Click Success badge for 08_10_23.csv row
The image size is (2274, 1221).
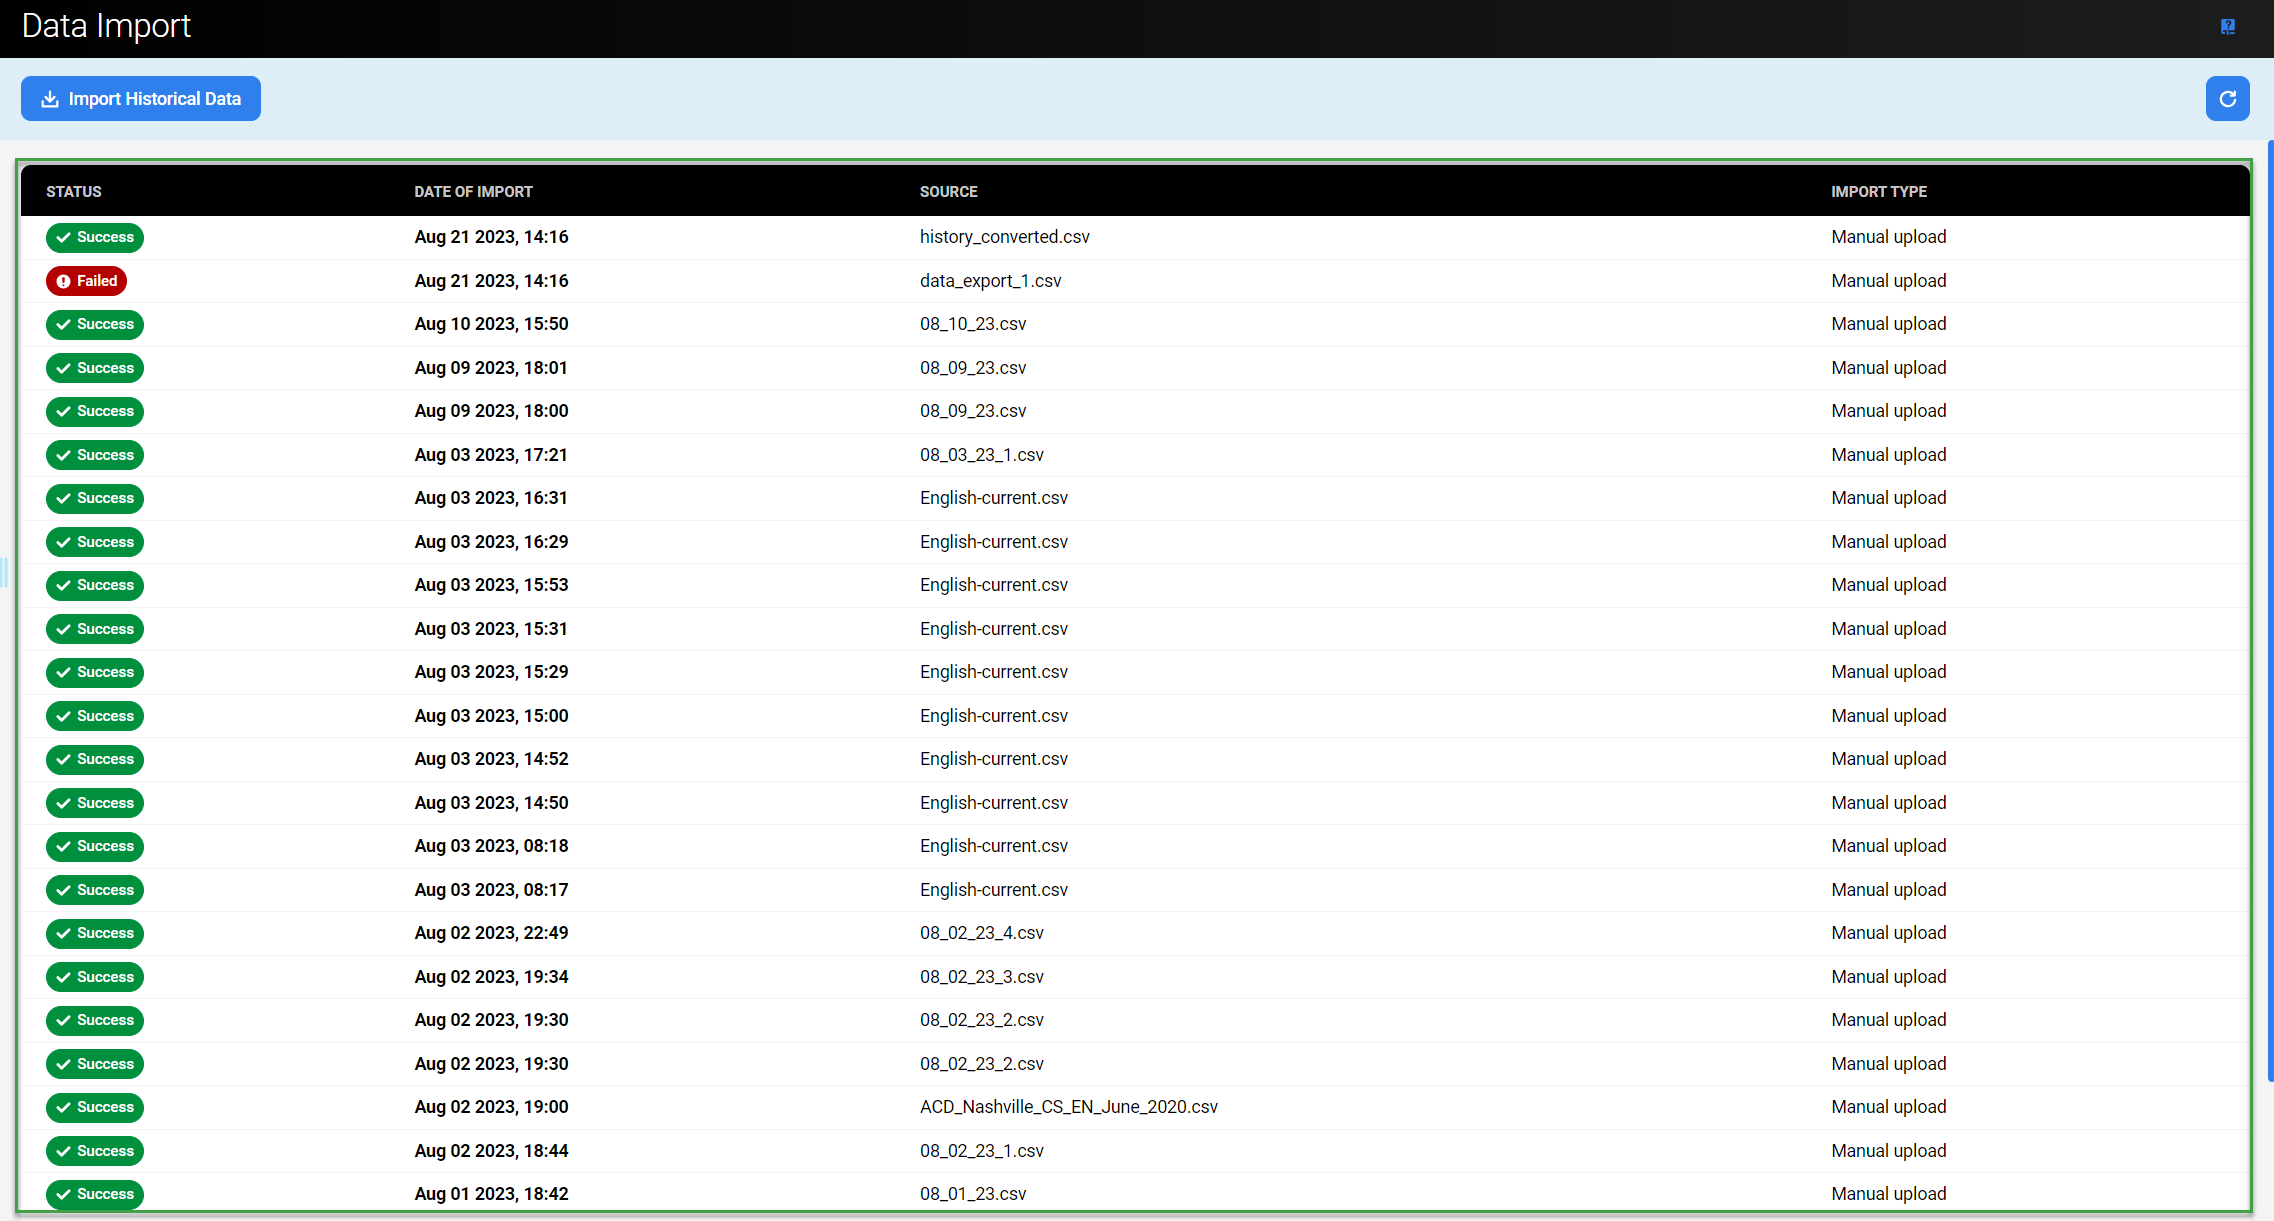(x=95, y=324)
